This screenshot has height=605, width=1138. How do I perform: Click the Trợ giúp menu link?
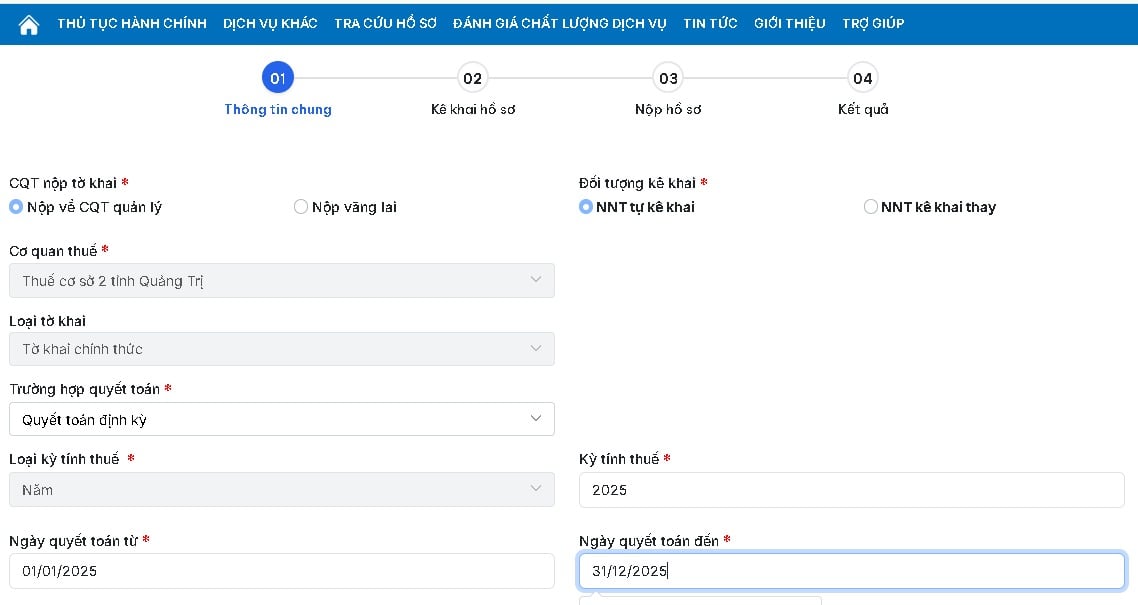(873, 23)
